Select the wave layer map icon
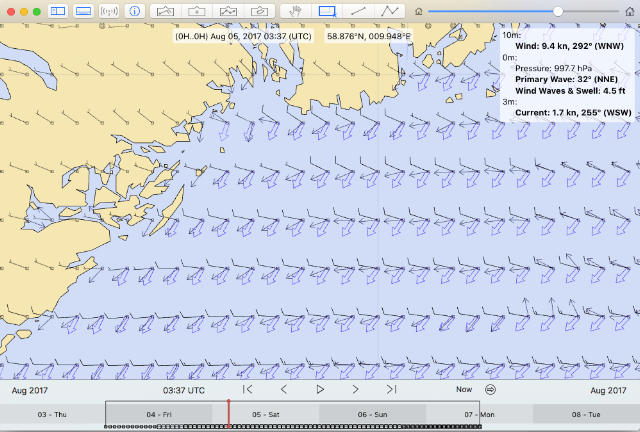 pos(228,11)
